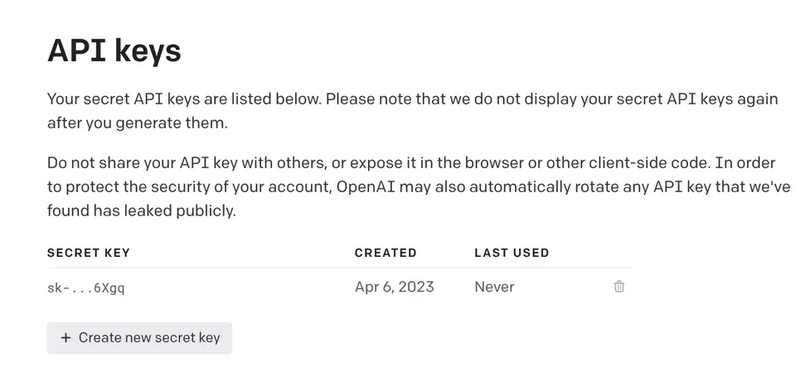Click the phrase Please note that
800x367 pixels.
tap(379, 99)
